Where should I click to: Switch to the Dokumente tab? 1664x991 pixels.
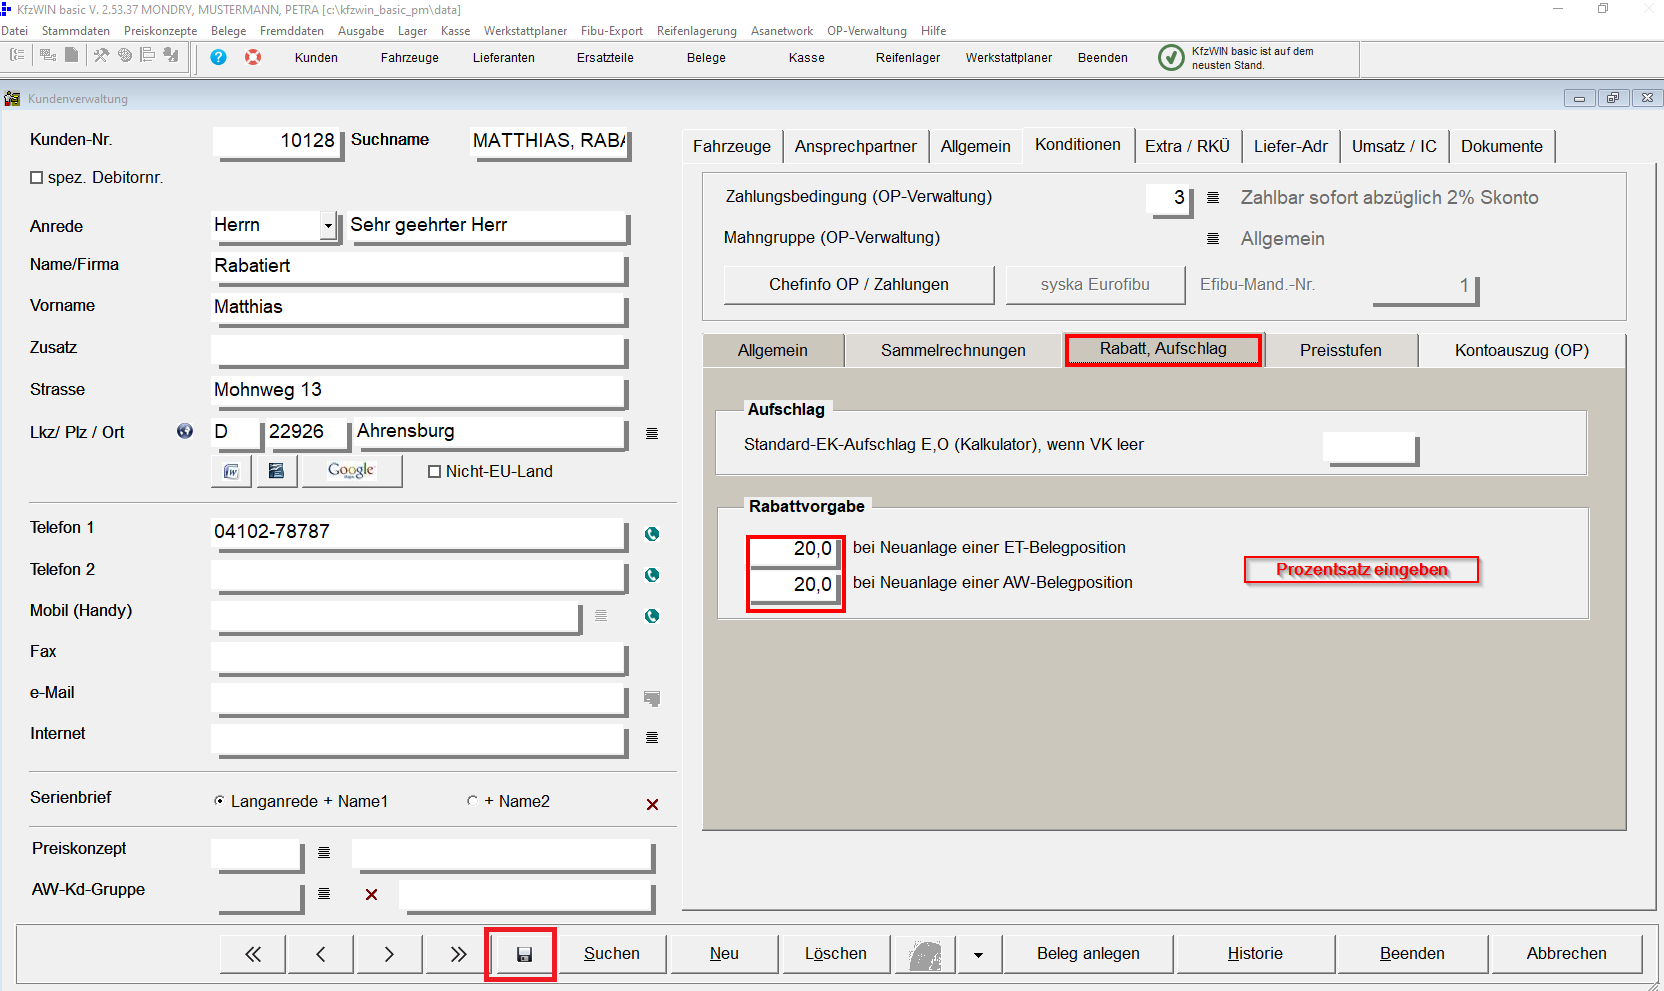click(x=1502, y=146)
